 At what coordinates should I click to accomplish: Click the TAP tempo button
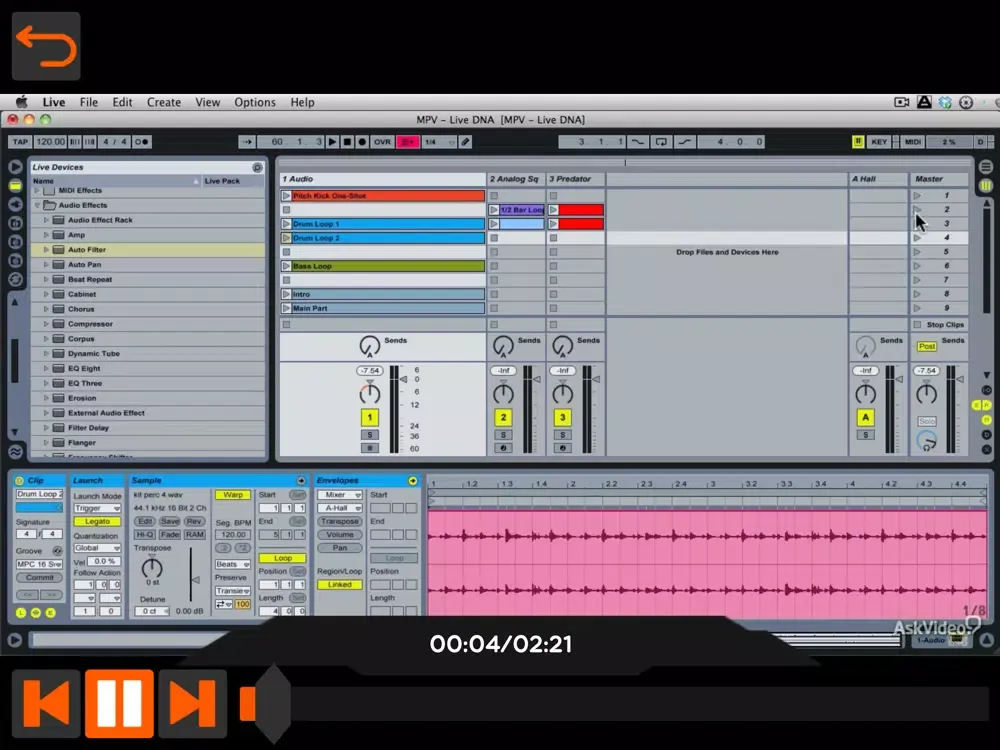[x=20, y=142]
